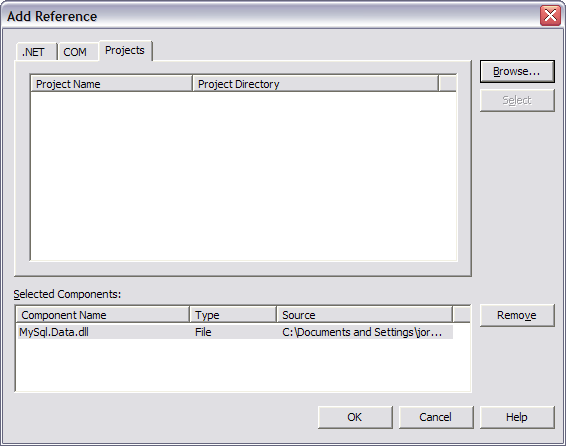Select the Projects tab

[125, 51]
